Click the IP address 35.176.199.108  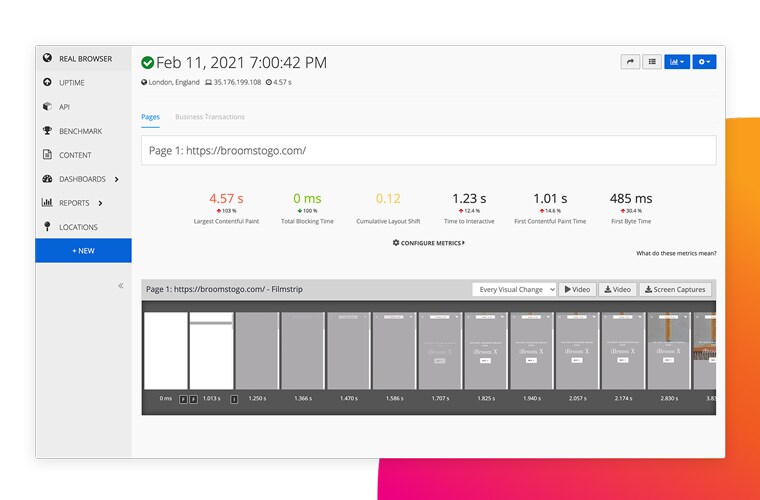pos(238,82)
